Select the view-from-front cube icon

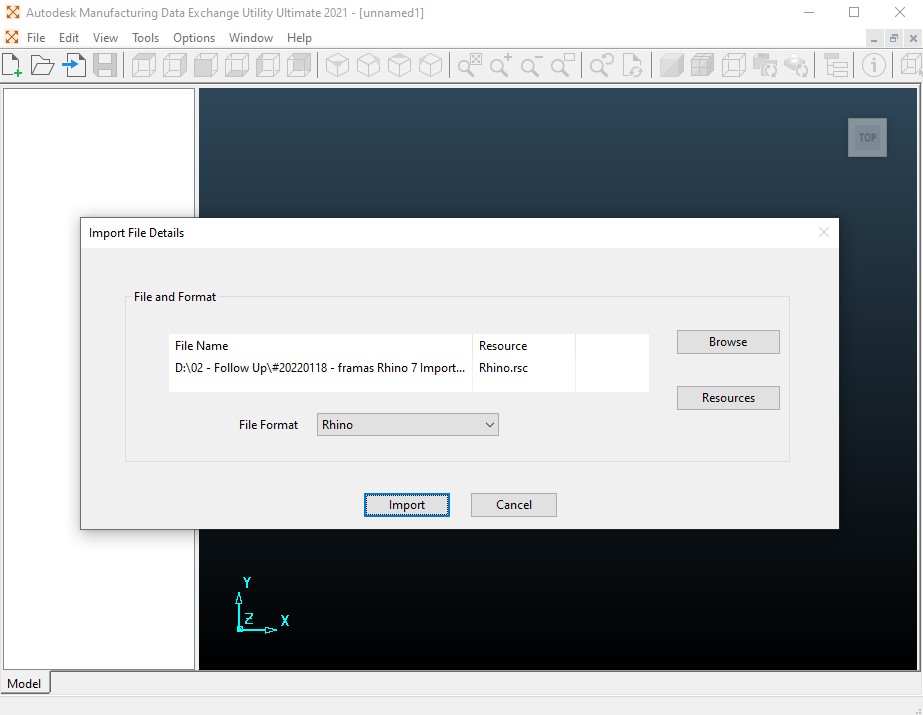(206, 65)
